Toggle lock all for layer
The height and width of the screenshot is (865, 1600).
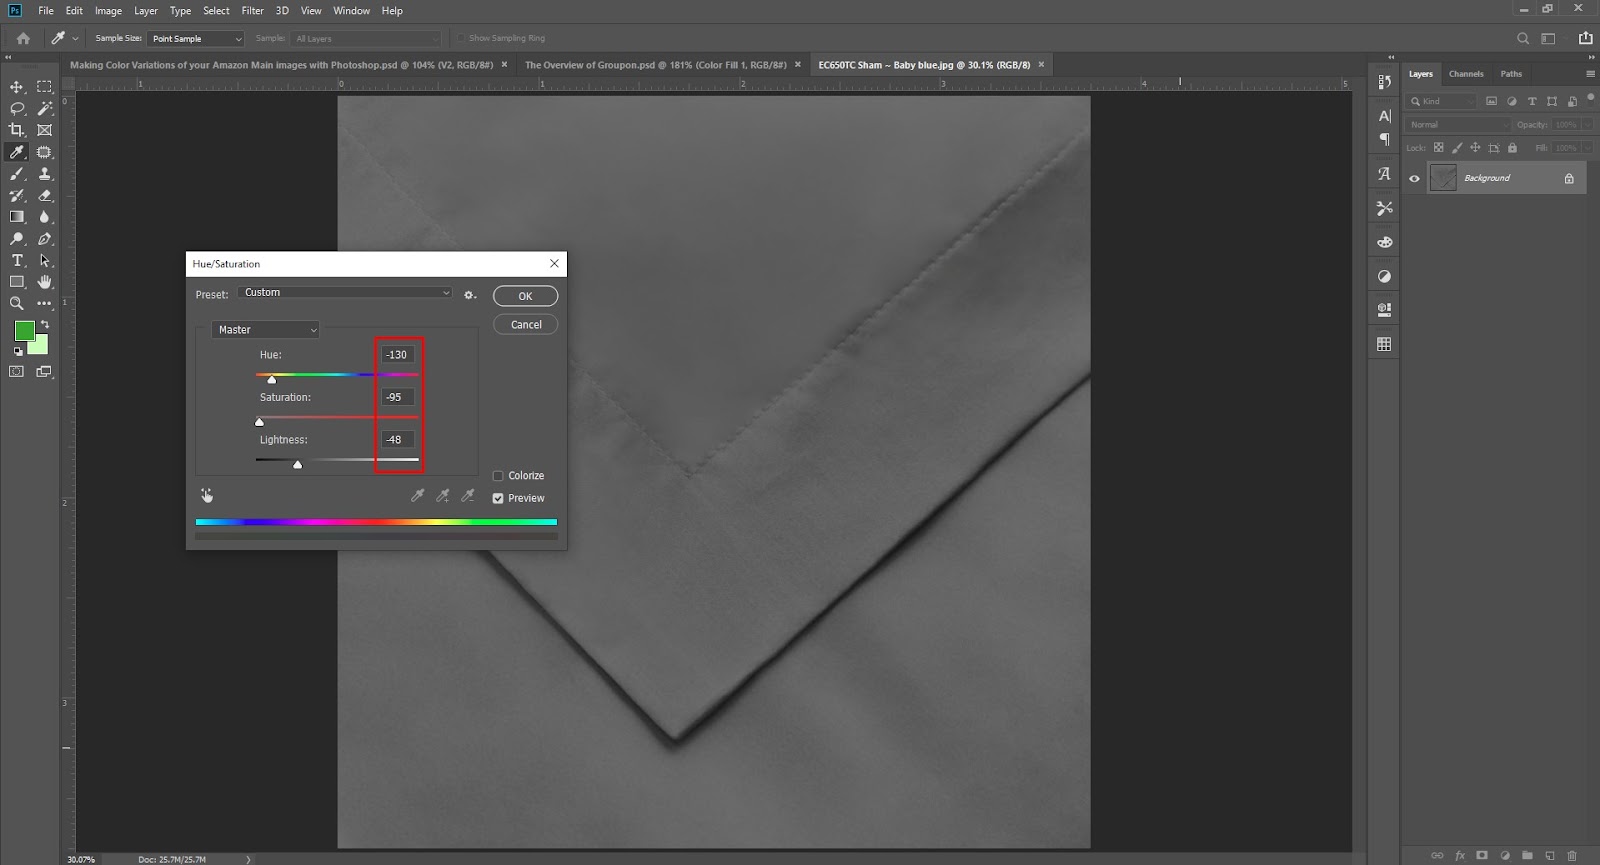click(1512, 148)
